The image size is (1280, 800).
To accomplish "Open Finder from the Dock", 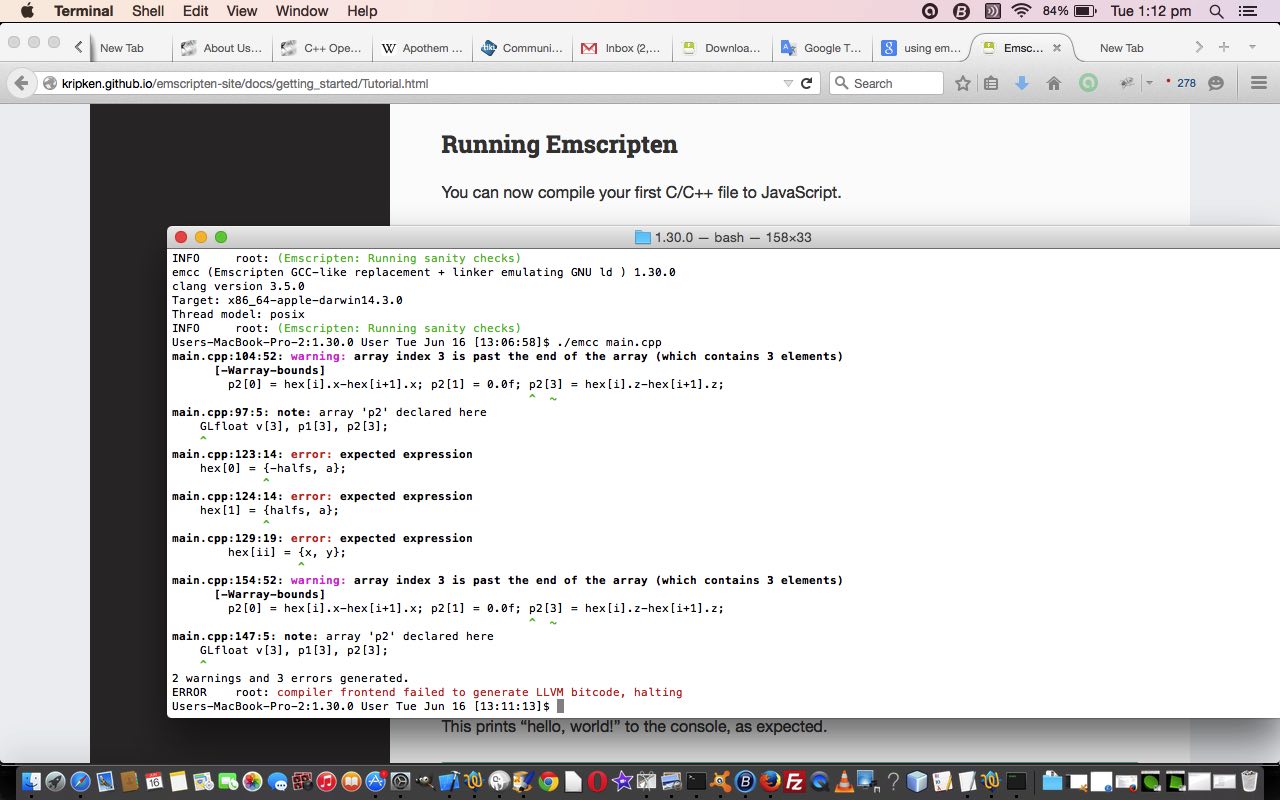I will [x=31, y=781].
